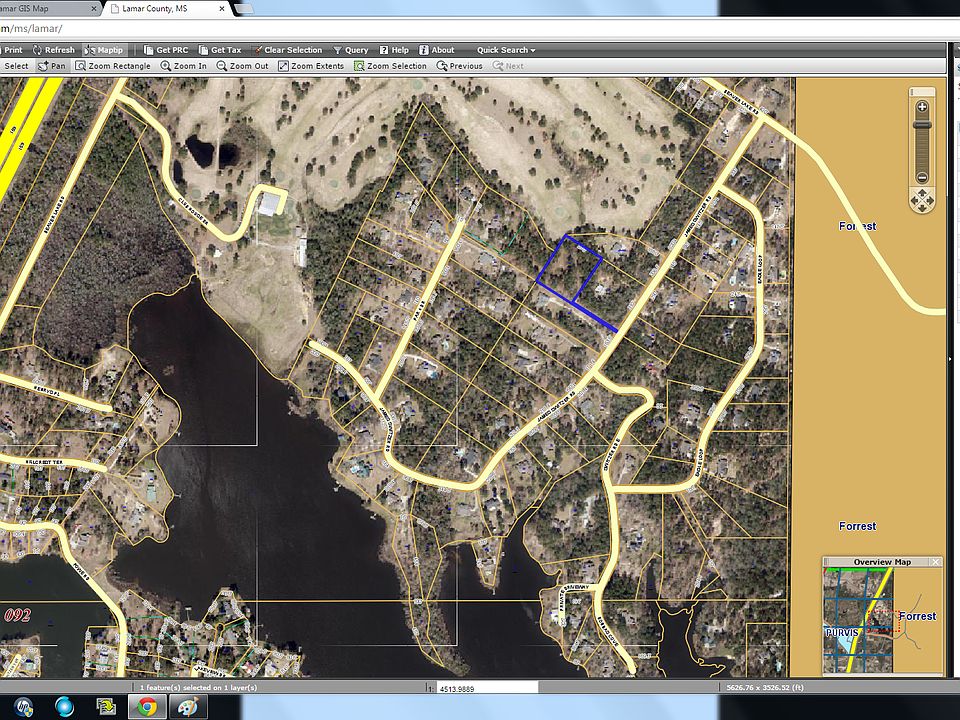Click the zoom slider handle on the map
This screenshot has height=720, width=960.
tap(922, 125)
